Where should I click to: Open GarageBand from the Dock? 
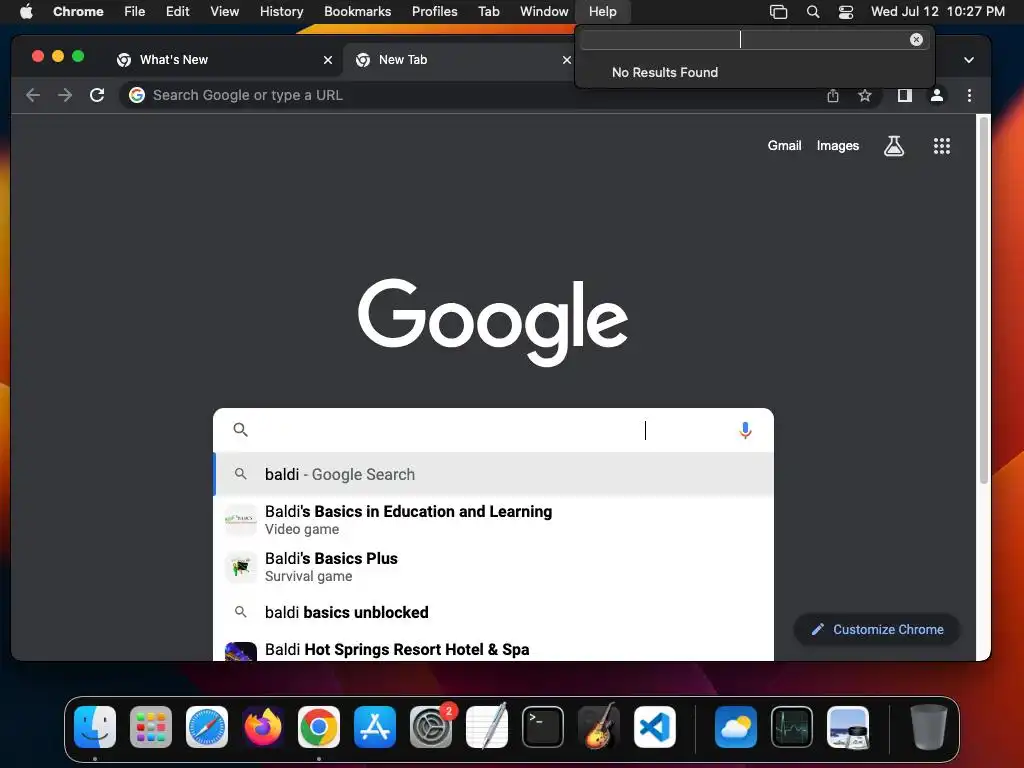pos(599,726)
